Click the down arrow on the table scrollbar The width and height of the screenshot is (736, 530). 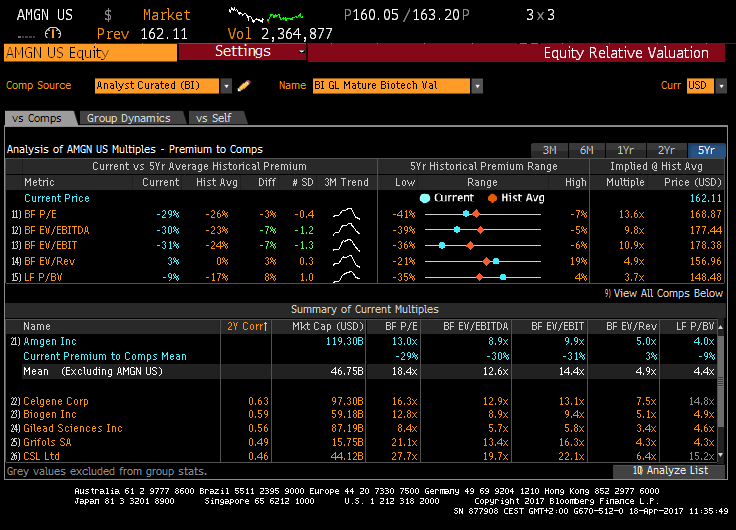[x=721, y=455]
